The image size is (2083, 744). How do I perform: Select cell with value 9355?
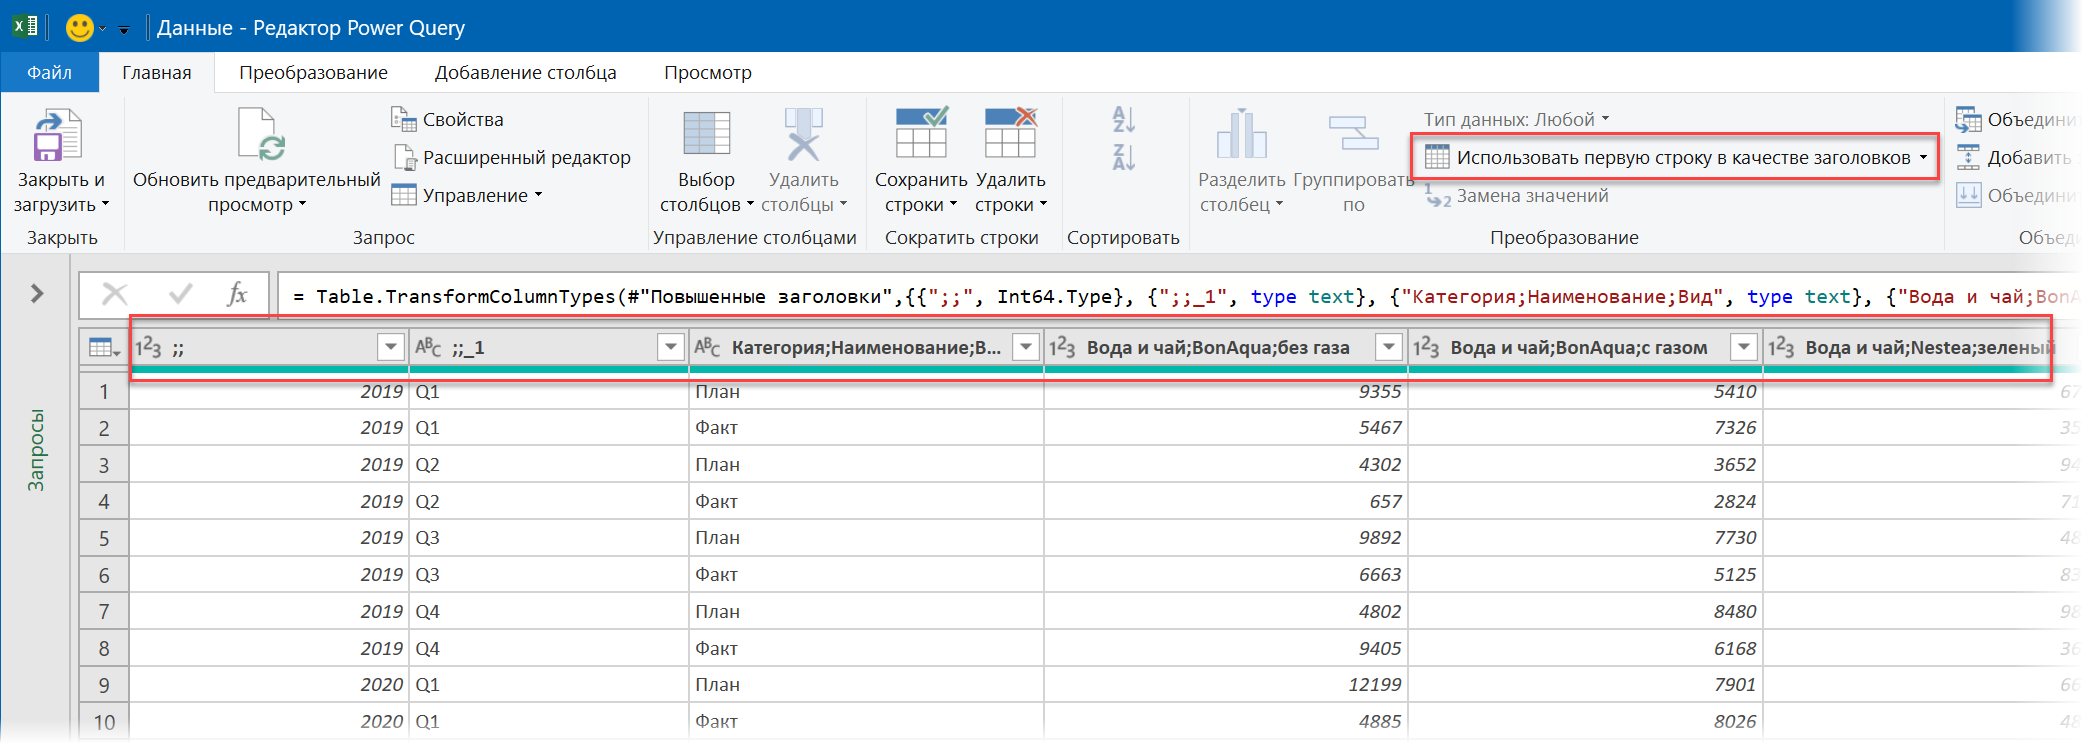pyautogui.click(x=1226, y=391)
